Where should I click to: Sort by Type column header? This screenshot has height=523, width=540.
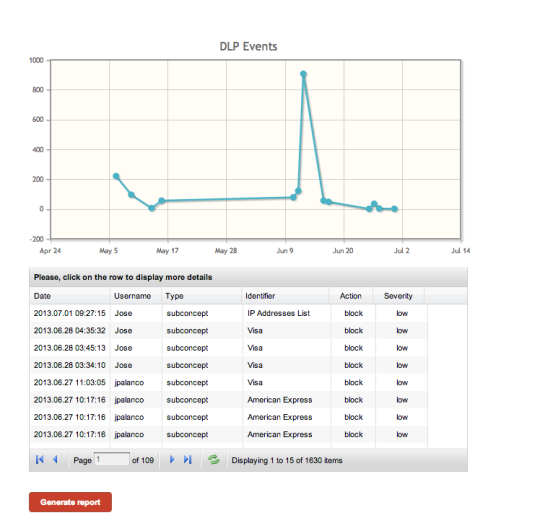click(x=201, y=296)
